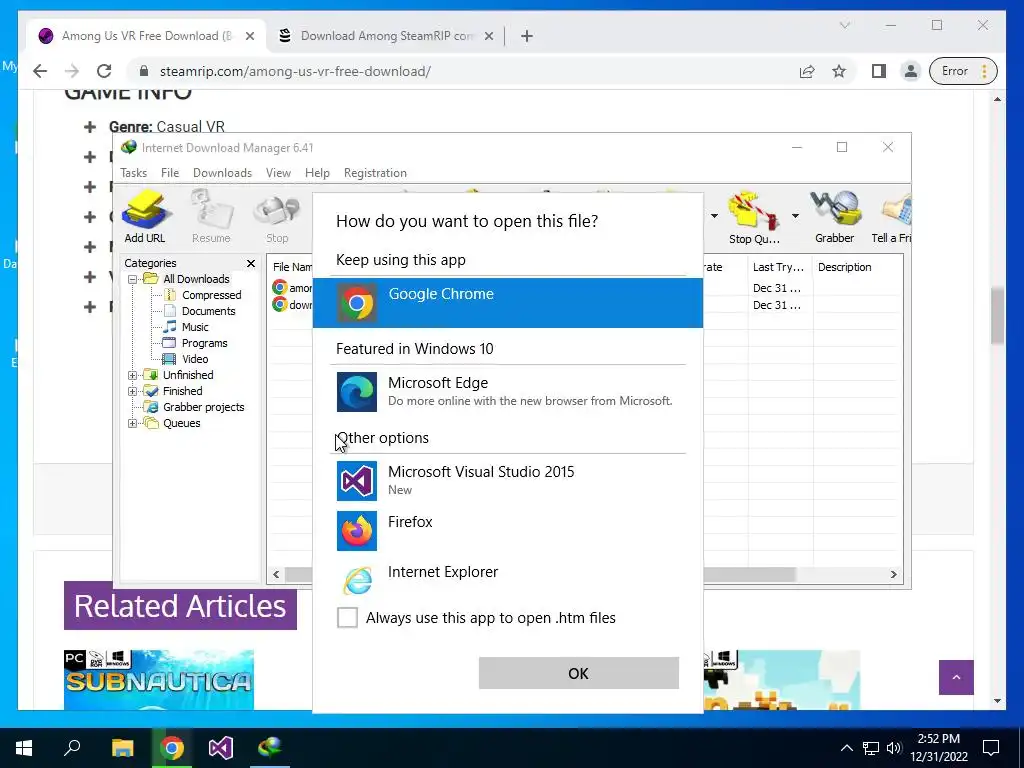The height and width of the screenshot is (768, 1024).
Task: Open Windows Start menu
Action: [24, 748]
